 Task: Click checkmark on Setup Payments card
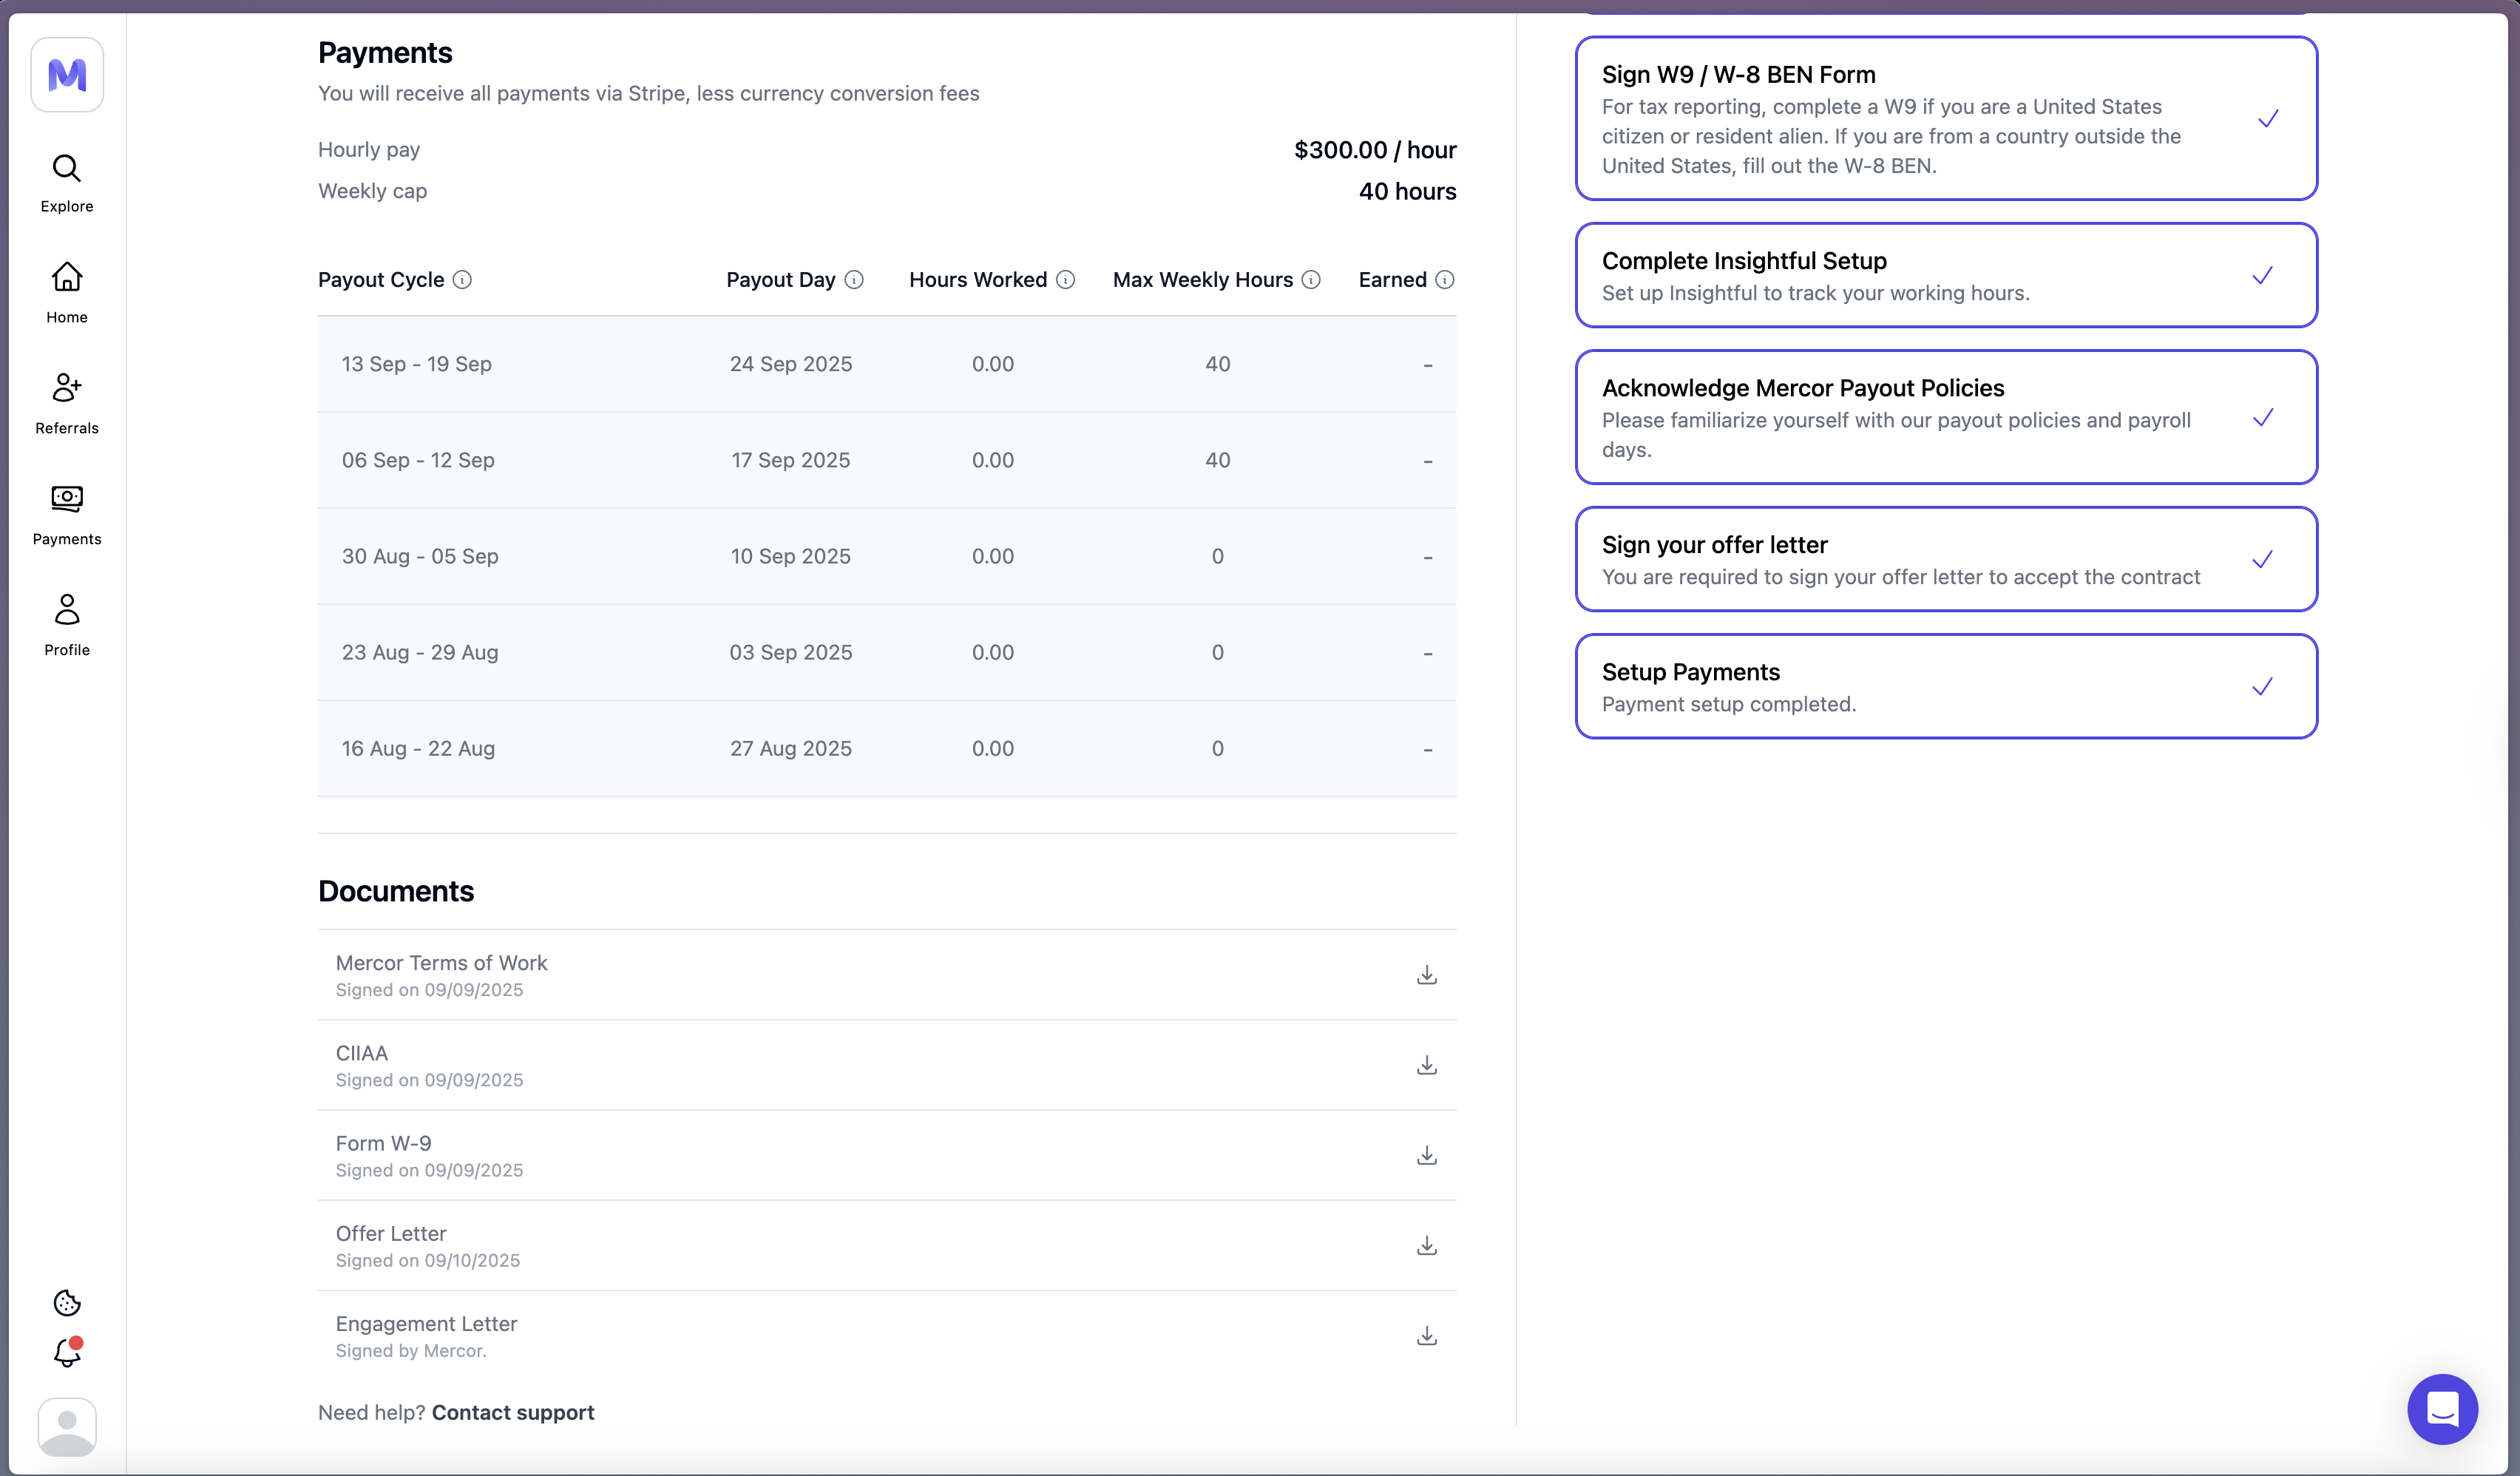2262,686
